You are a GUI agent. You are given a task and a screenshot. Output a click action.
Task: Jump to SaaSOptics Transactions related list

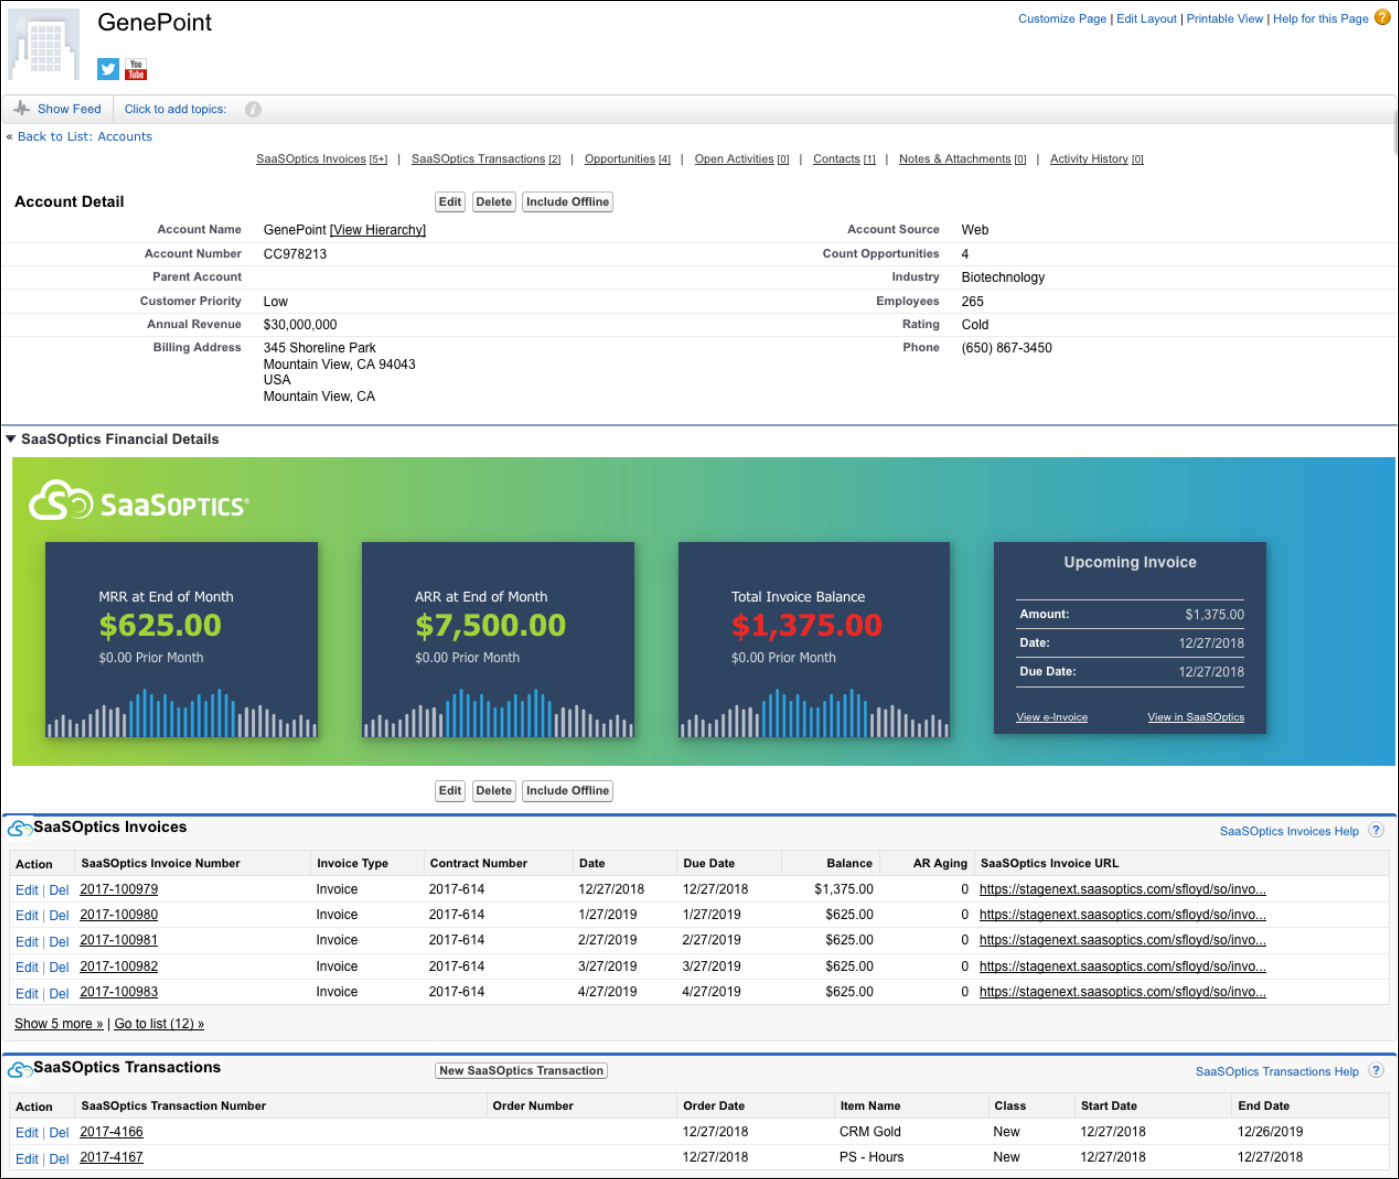[486, 159]
